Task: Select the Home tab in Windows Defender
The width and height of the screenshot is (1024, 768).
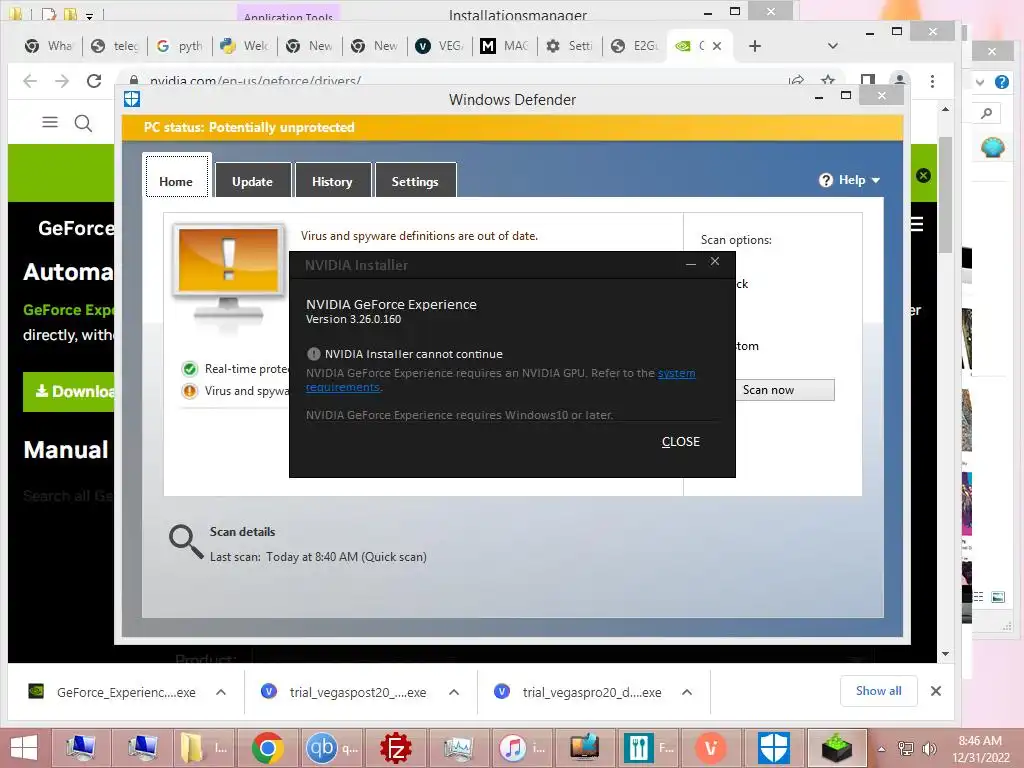Action: click(x=176, y=176)
